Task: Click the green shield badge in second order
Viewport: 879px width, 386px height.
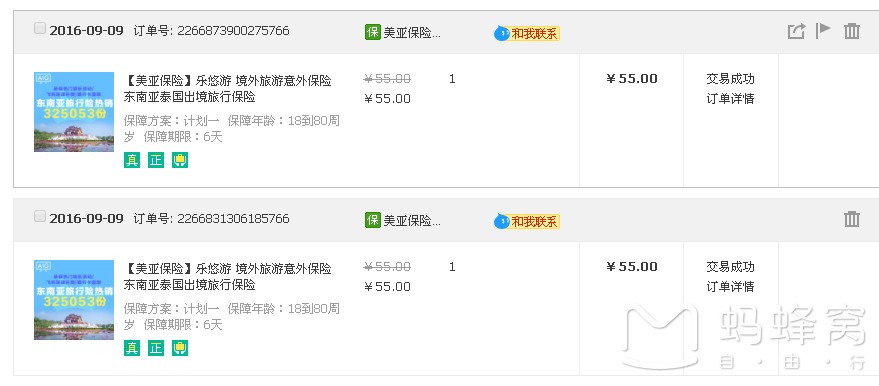Action: coord(180,348)
